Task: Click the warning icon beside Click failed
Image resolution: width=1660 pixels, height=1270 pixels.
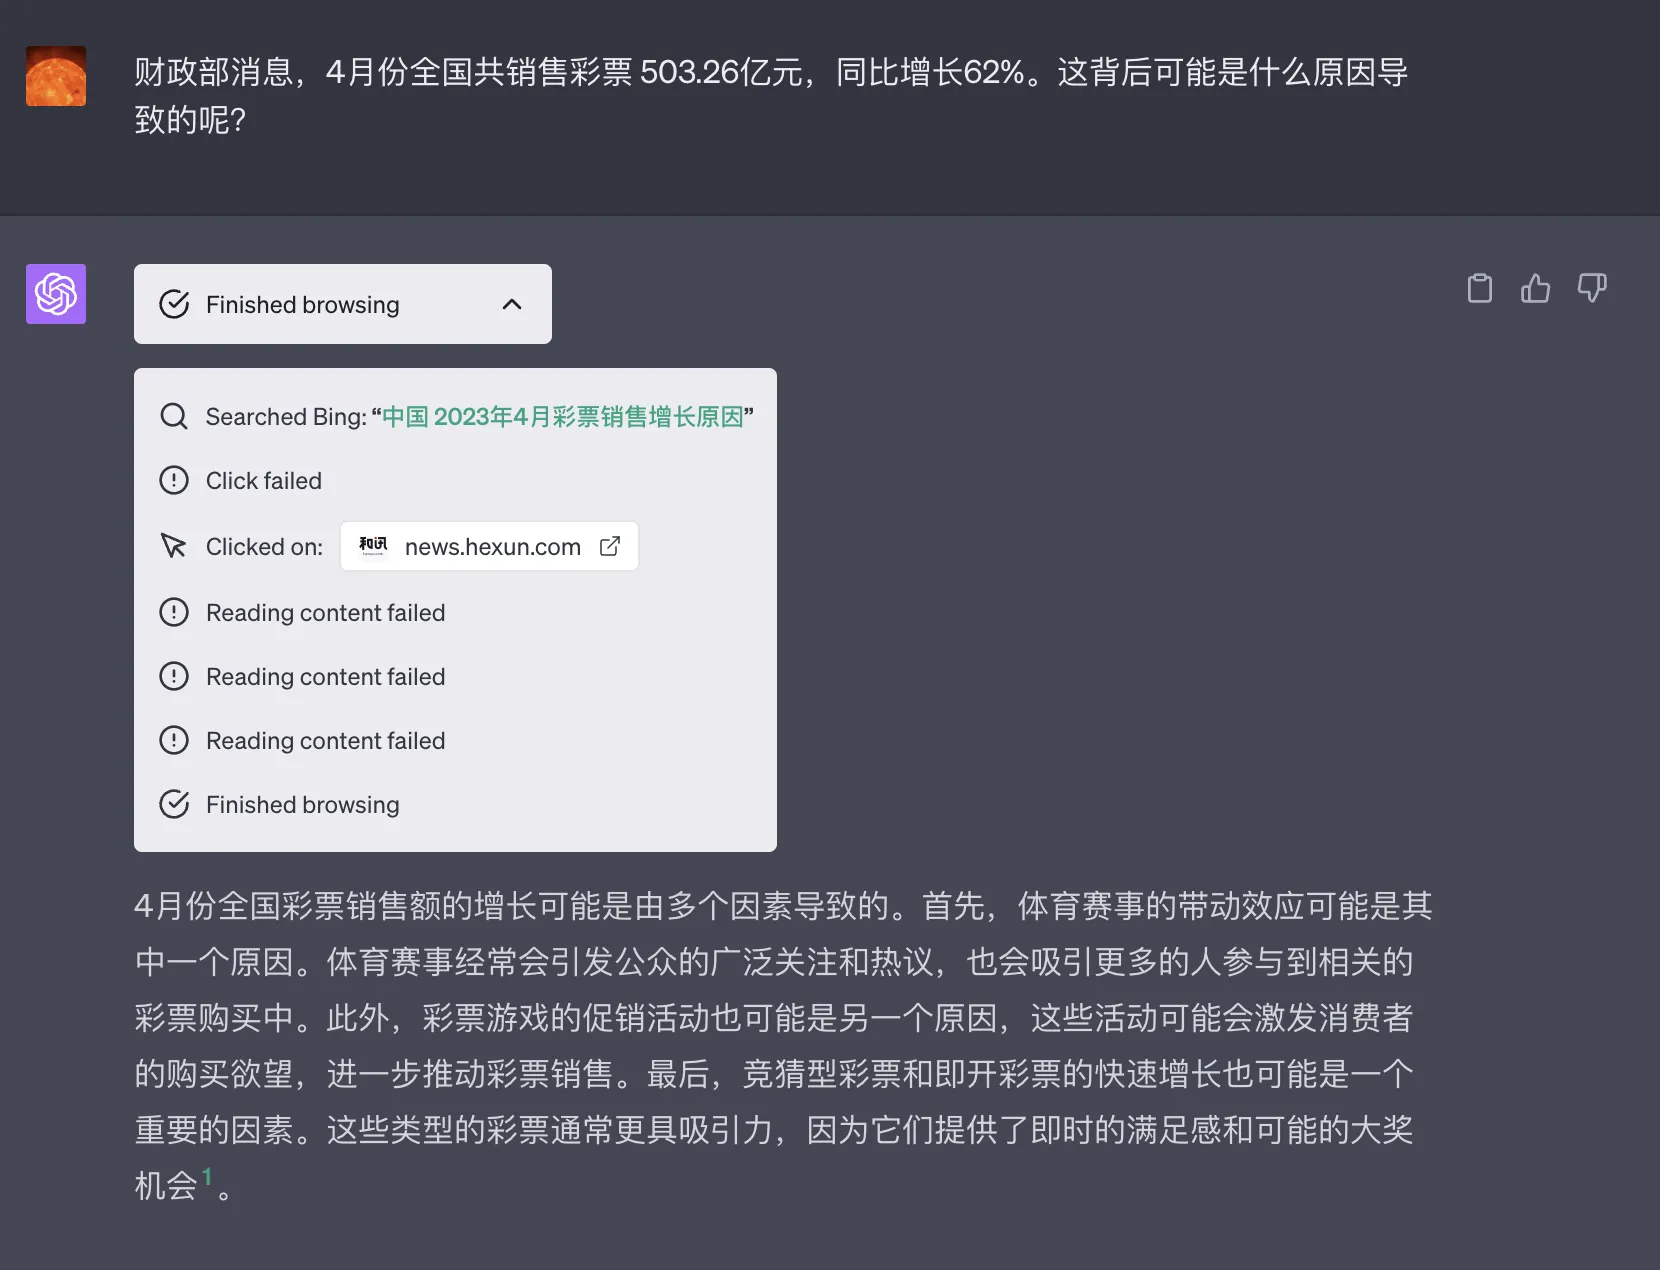Action: pos(174,480)
